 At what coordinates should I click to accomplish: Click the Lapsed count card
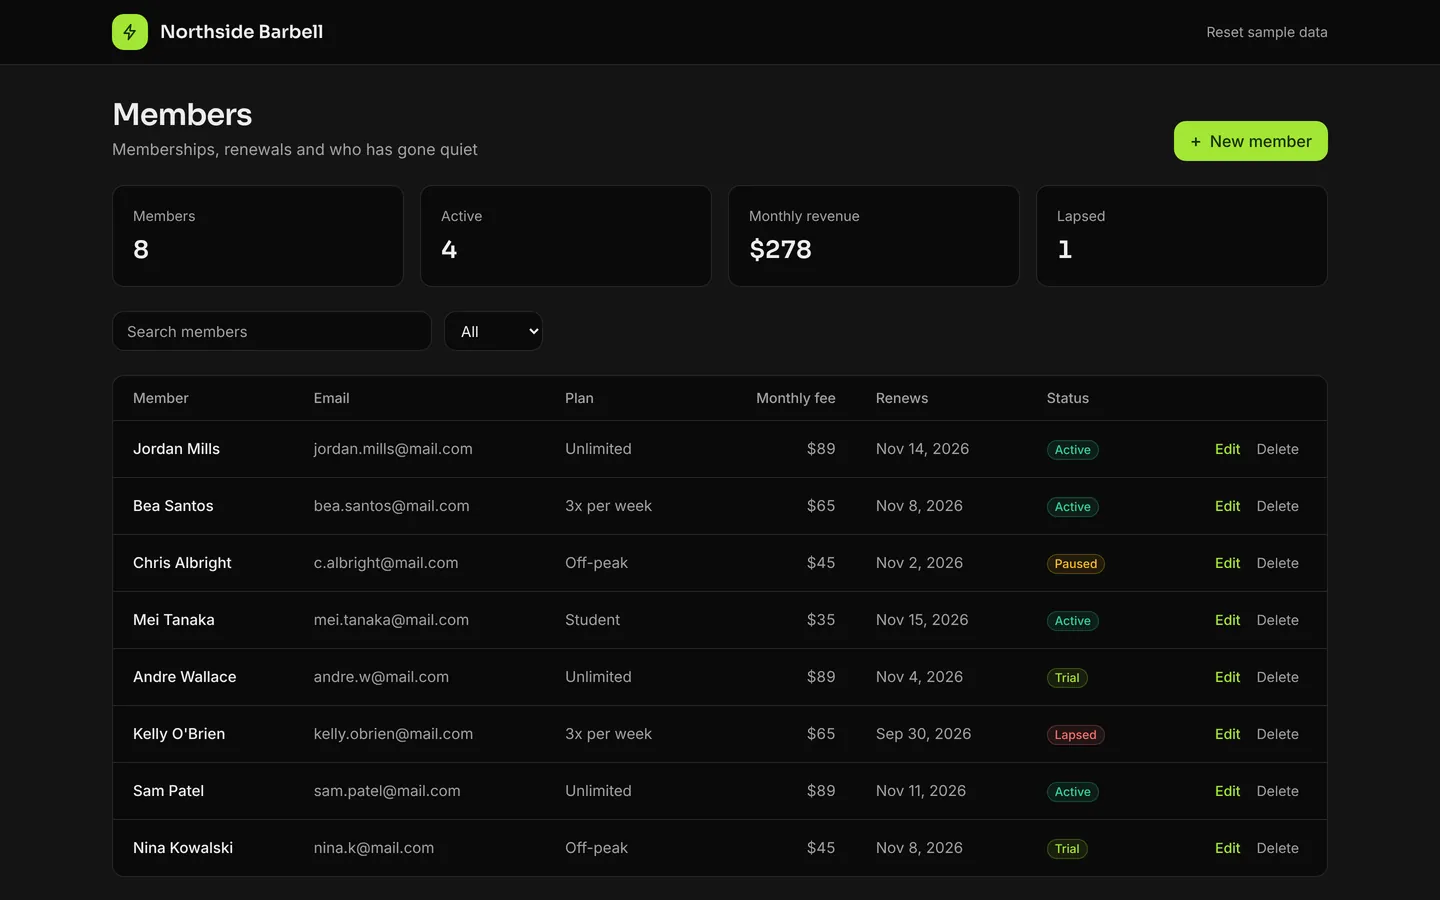tap(1182, 236)
